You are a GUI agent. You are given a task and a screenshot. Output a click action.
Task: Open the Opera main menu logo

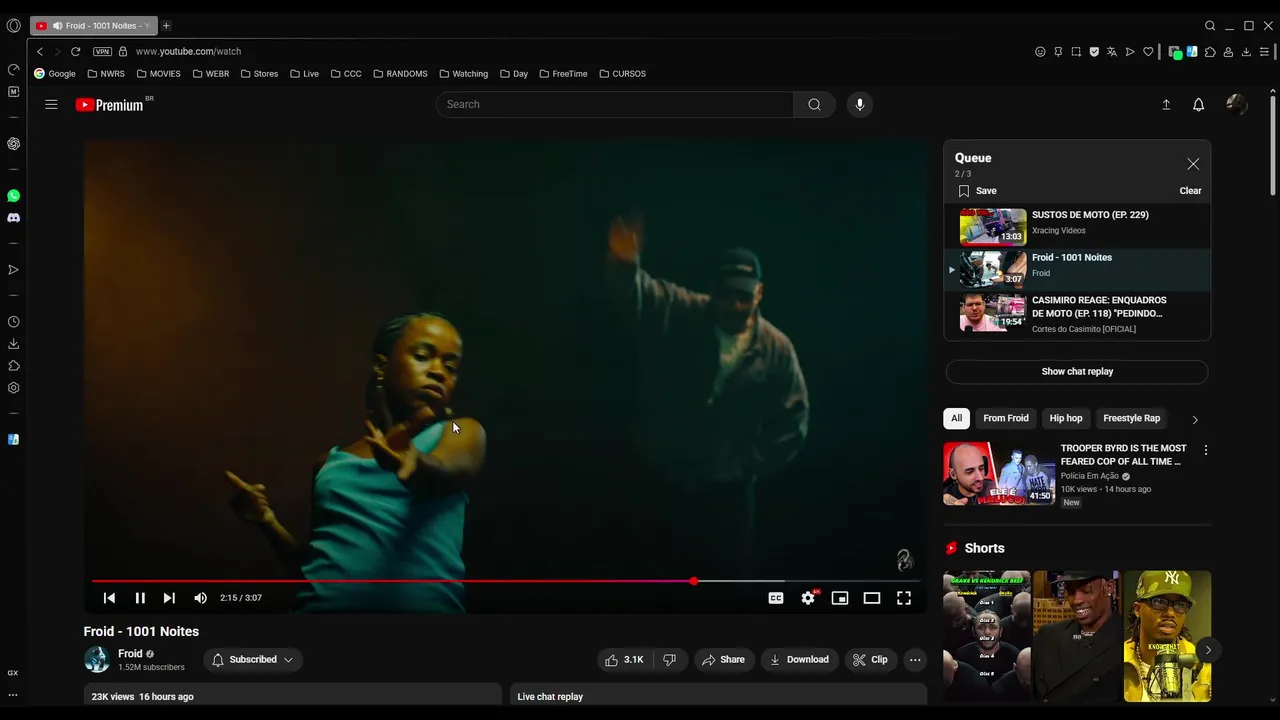coord(13,26)
